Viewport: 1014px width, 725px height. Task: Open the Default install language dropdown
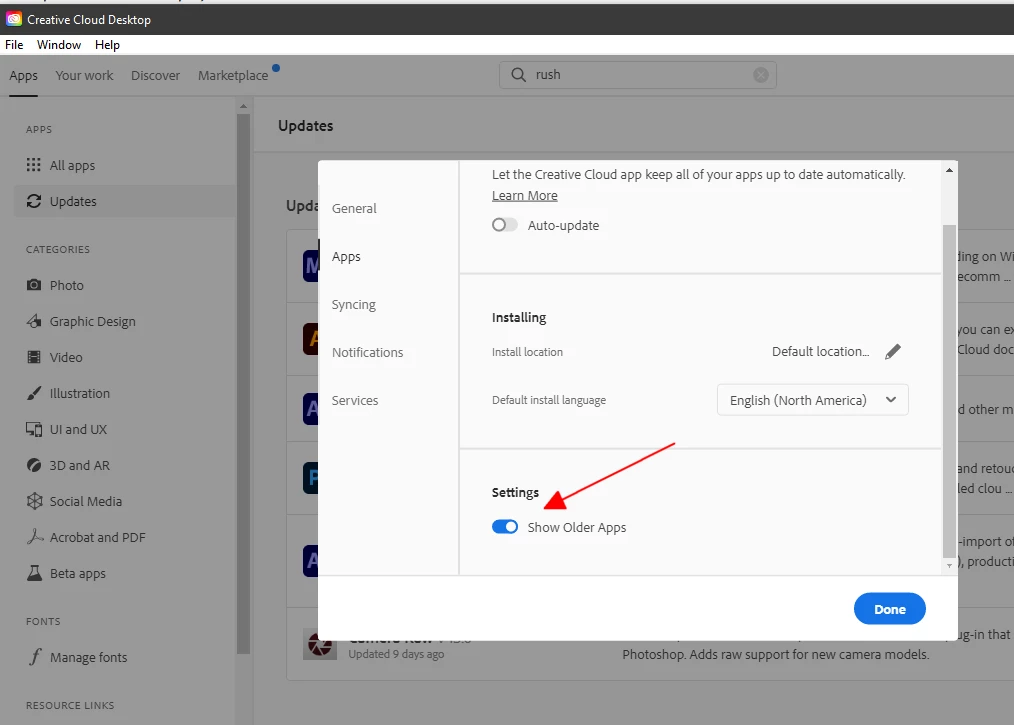[812, 400]
